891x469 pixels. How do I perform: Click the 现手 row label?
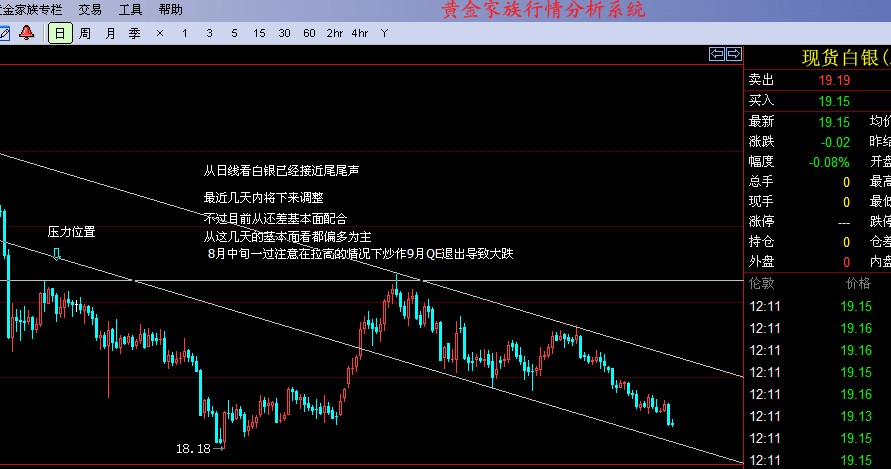(x=761, y=201)
